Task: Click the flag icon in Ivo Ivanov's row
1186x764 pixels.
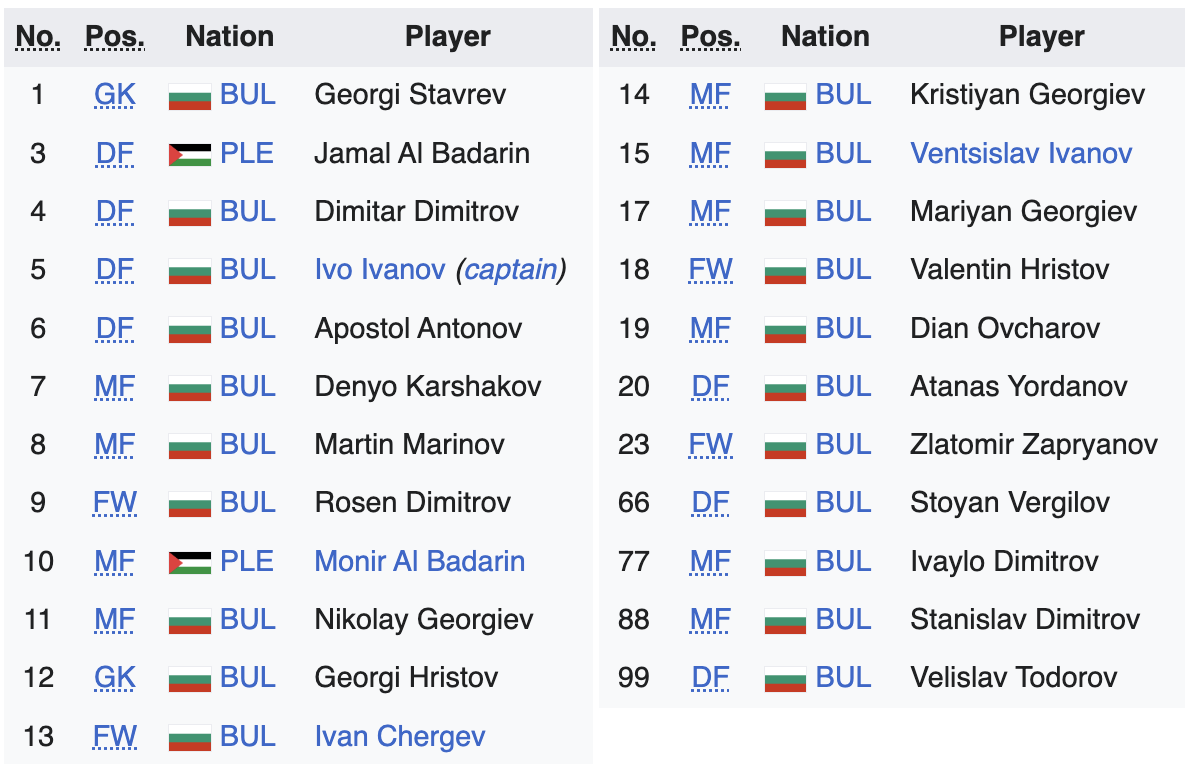Action: pos(189,271)
